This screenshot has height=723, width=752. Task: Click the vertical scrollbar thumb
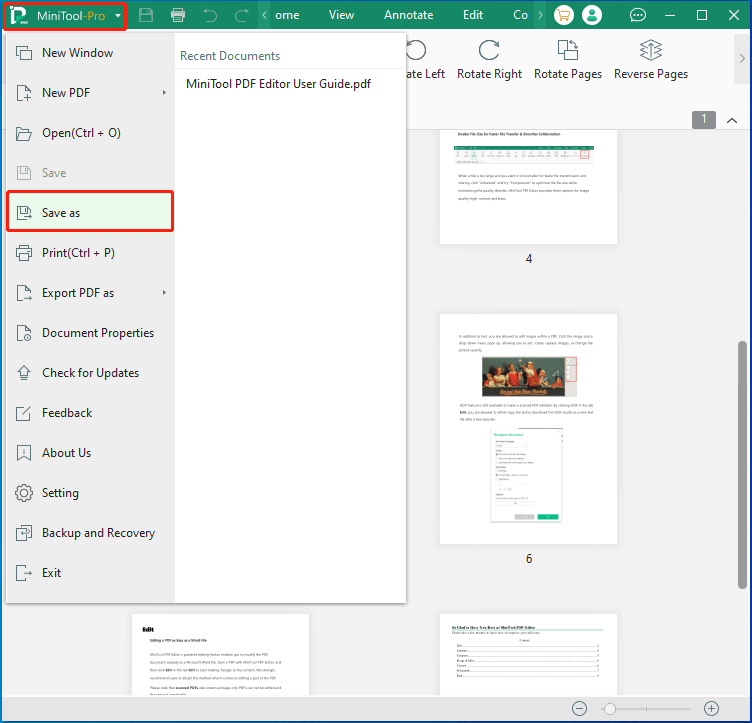[742, 465]
